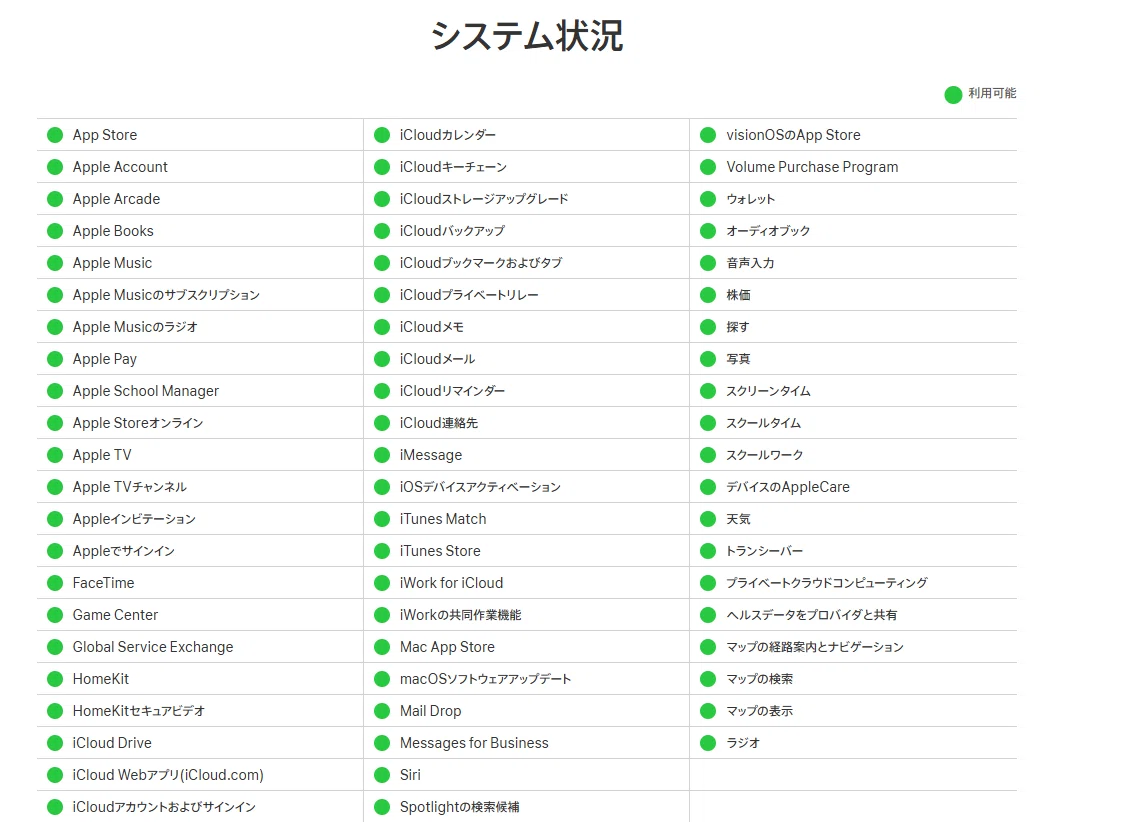Click the green dot for visionOSのApp Store
Screen dimensions: 1124x822
(708, 135)
